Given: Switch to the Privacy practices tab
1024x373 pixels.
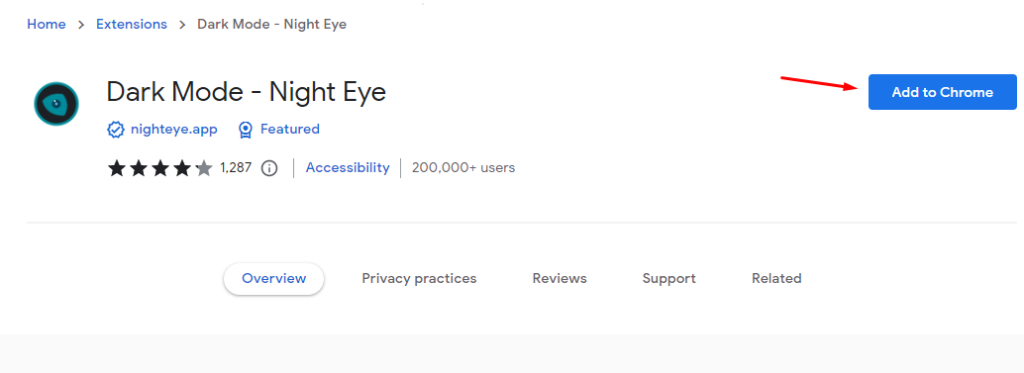Looking at the screenshot, I should point(419,279).
